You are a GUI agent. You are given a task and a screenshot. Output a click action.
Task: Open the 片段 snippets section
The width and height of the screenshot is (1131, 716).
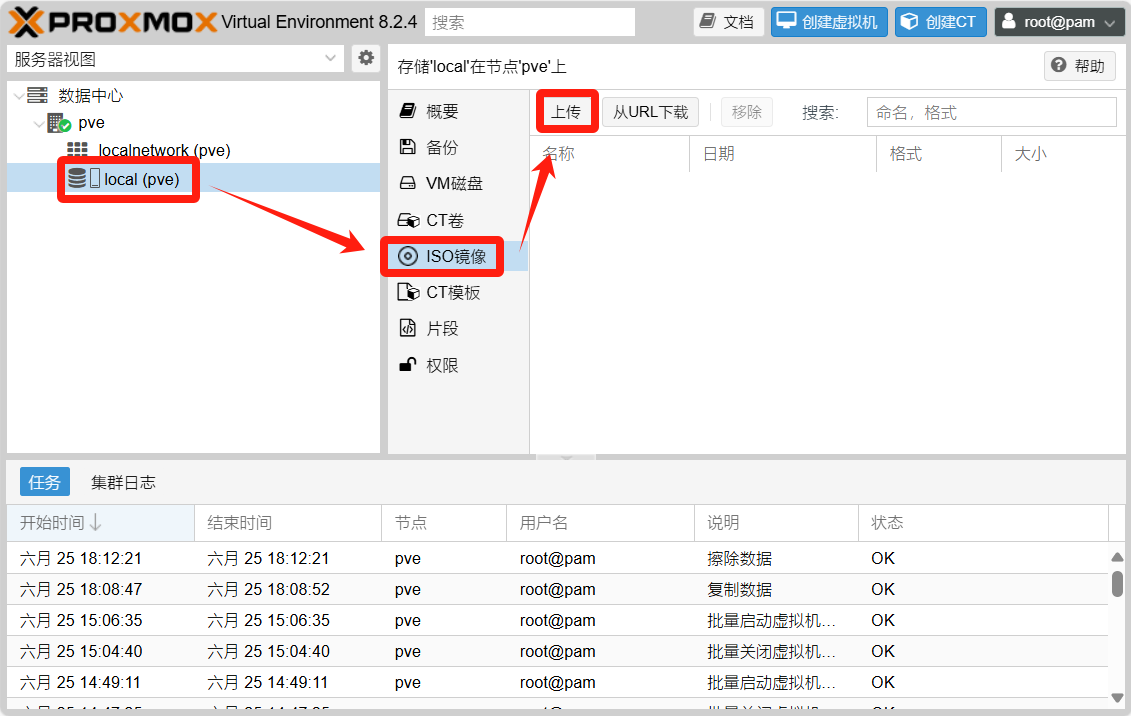click(x=441, y=328)
